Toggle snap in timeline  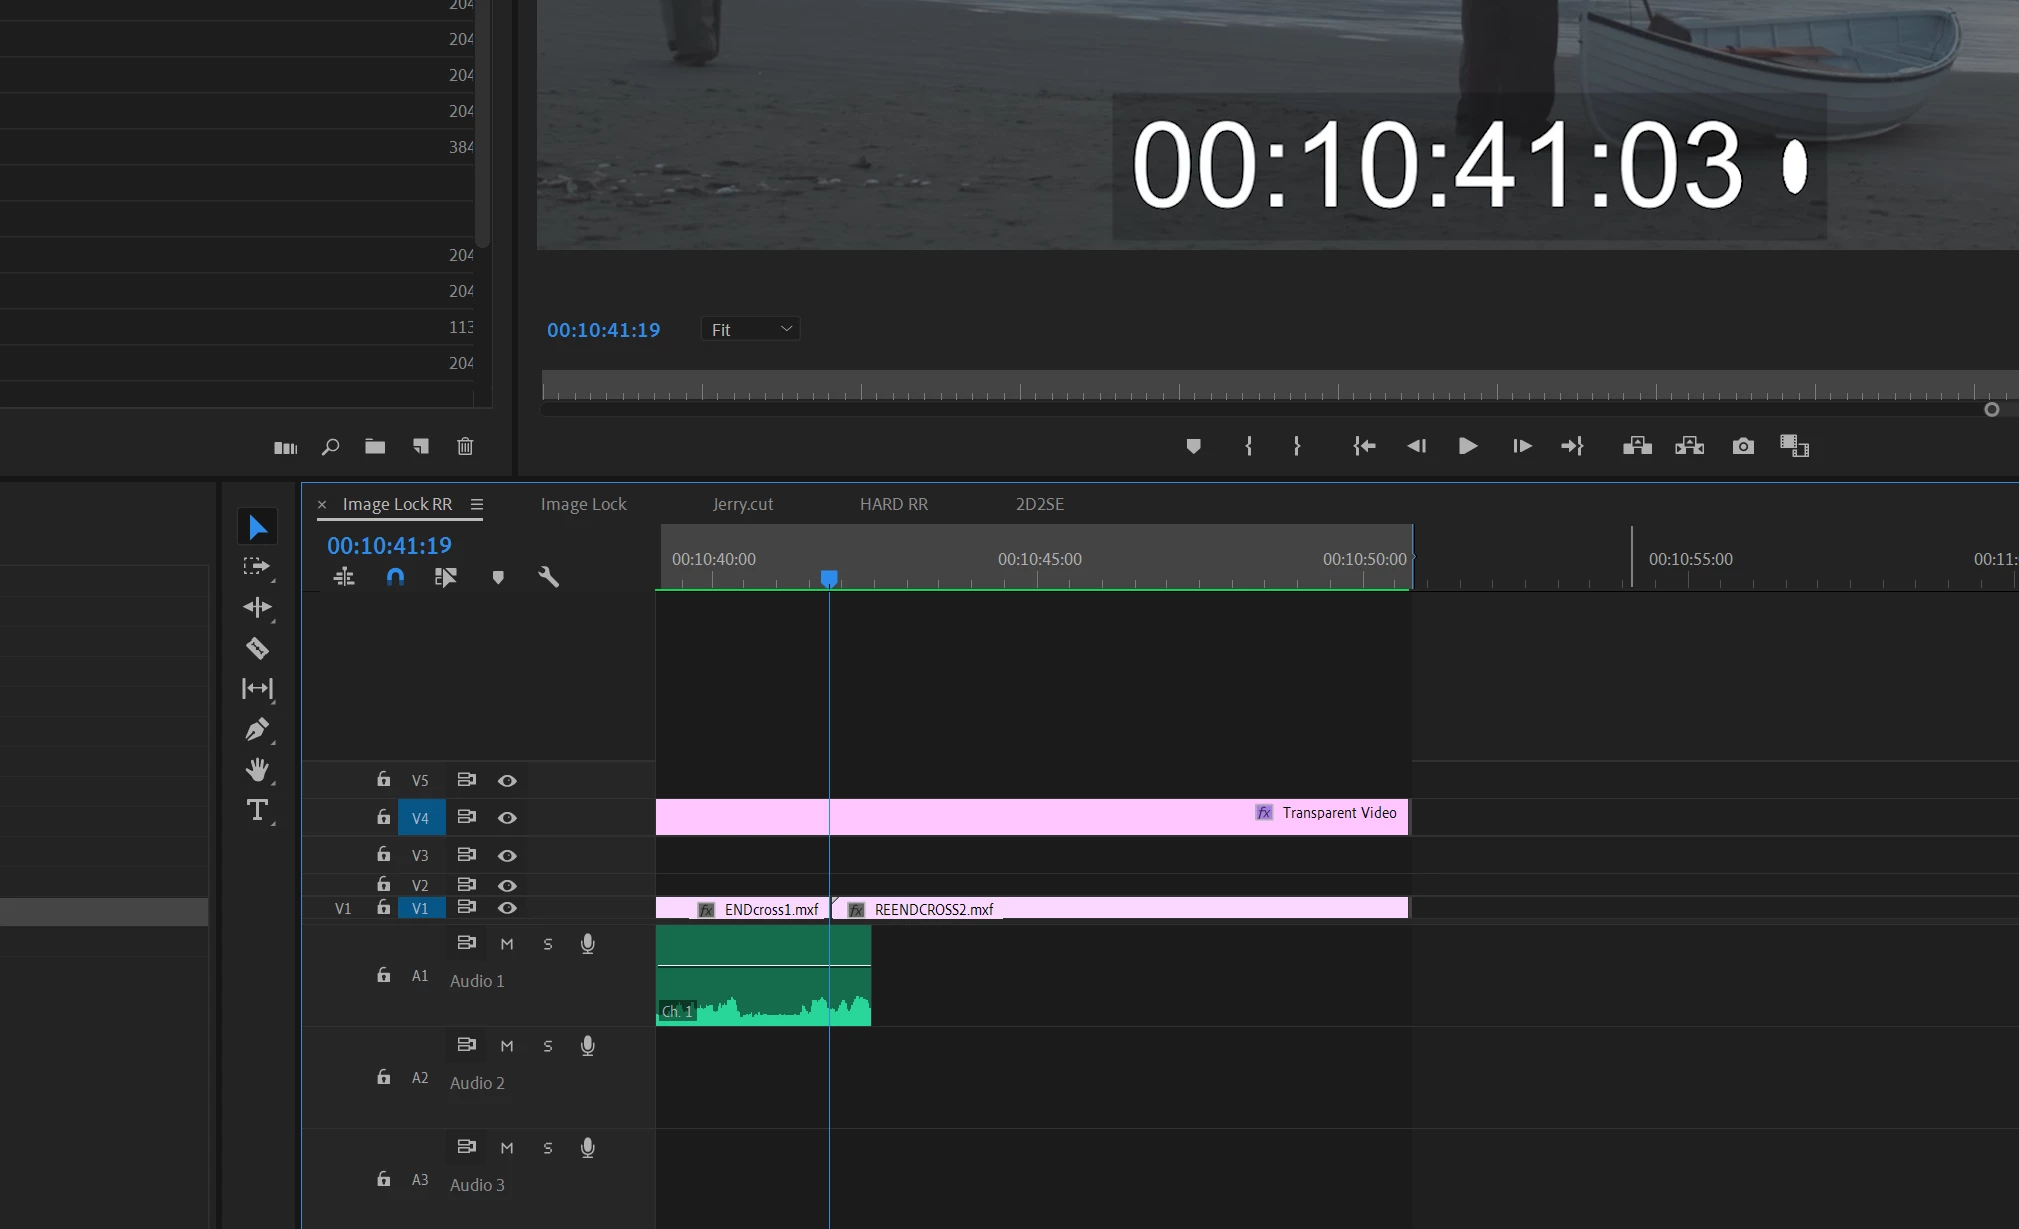pyautogui.click(x=395, y=577)
